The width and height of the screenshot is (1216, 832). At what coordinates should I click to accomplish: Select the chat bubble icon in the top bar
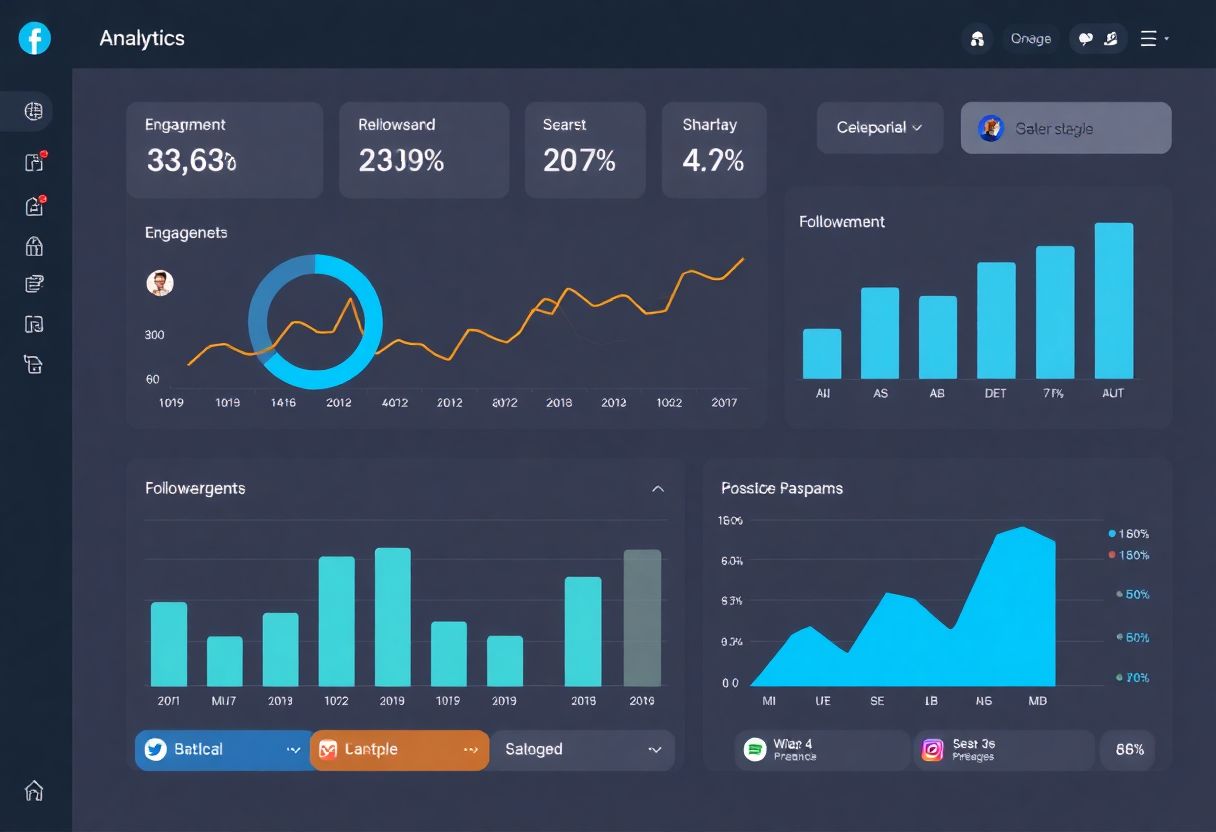(1086, 38)
